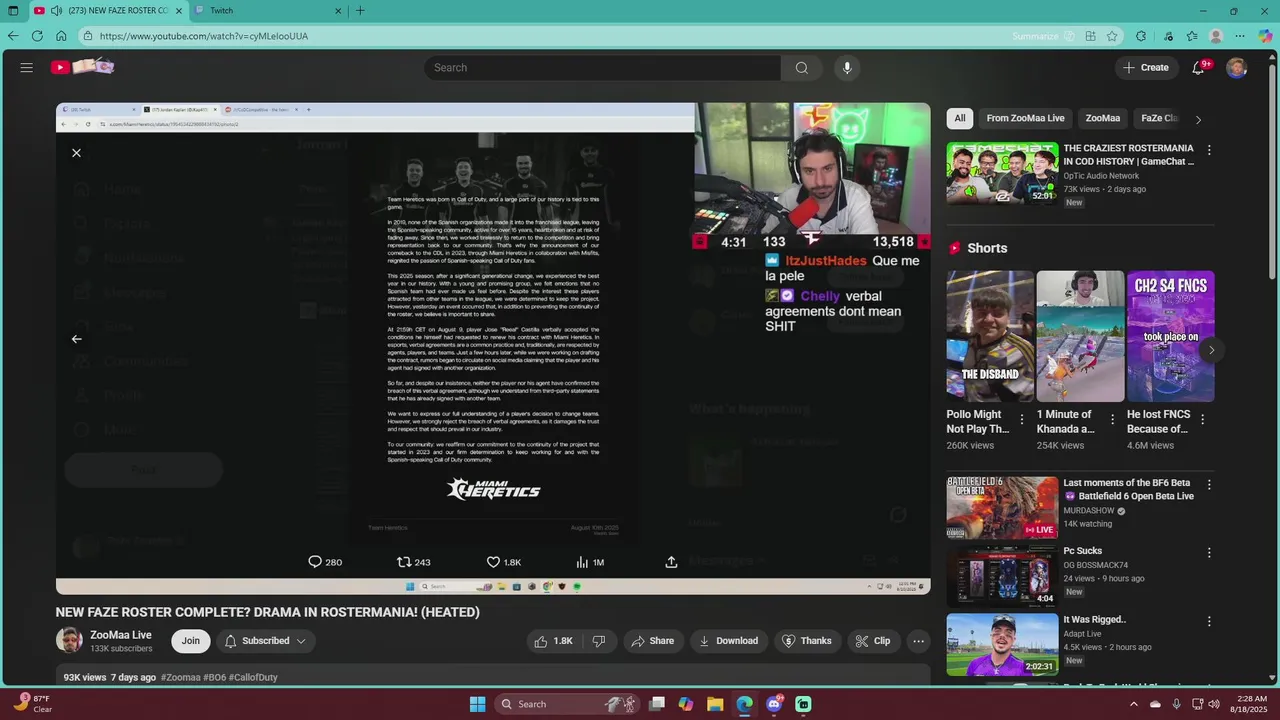Open Windows Start menu
The image size is (1280, 720).
click(x=477, y=704)
